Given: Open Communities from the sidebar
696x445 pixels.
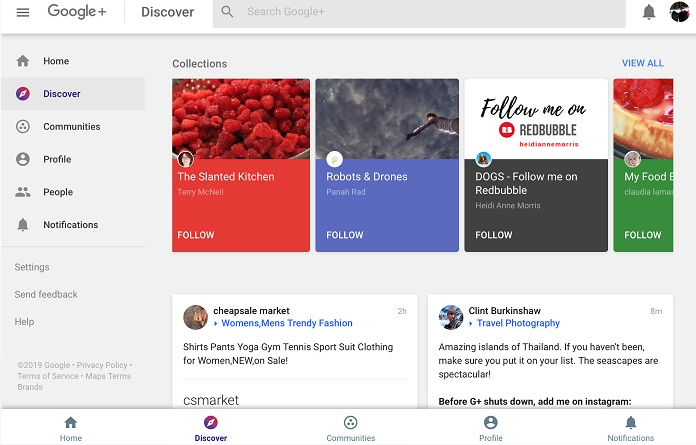Looking at the screenshot, I should coord(73,126).
